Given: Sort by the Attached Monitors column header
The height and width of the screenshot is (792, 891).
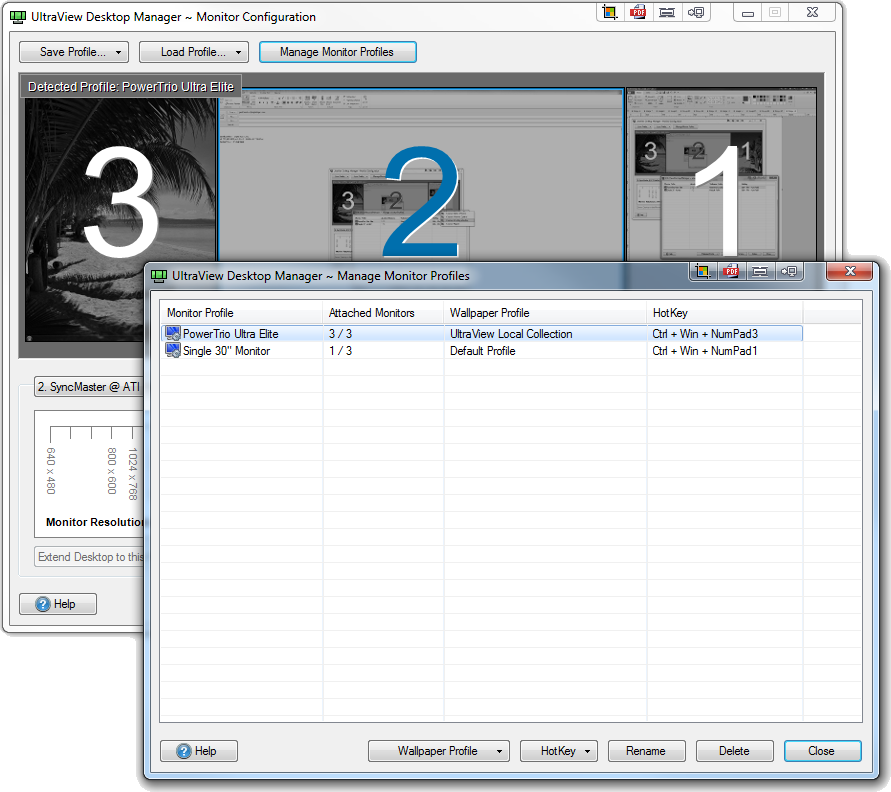Looking at the screenshot, I should 383,313.
